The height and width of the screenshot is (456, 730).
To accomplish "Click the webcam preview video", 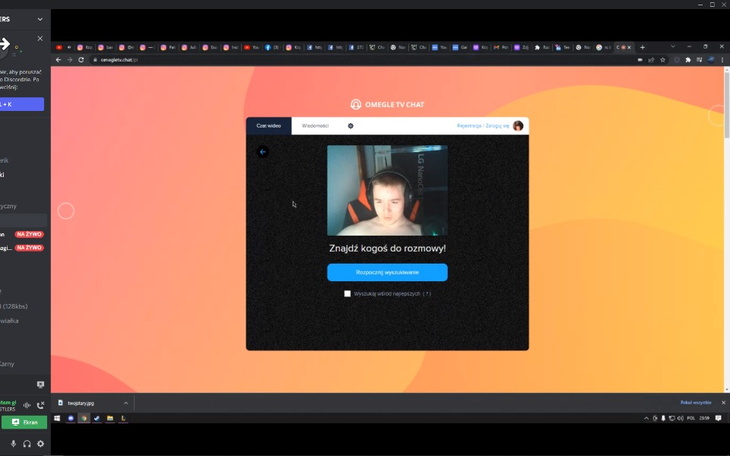I will pos(387,191).
